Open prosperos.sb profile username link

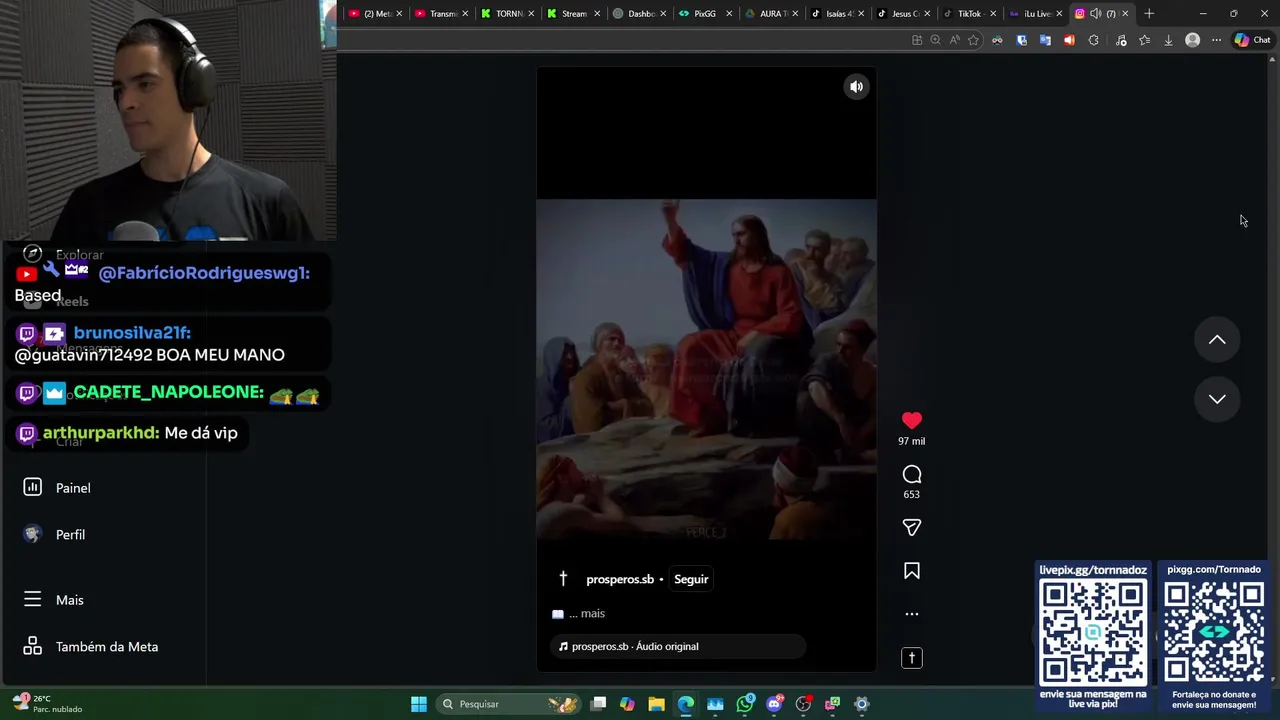click(620, 579)
